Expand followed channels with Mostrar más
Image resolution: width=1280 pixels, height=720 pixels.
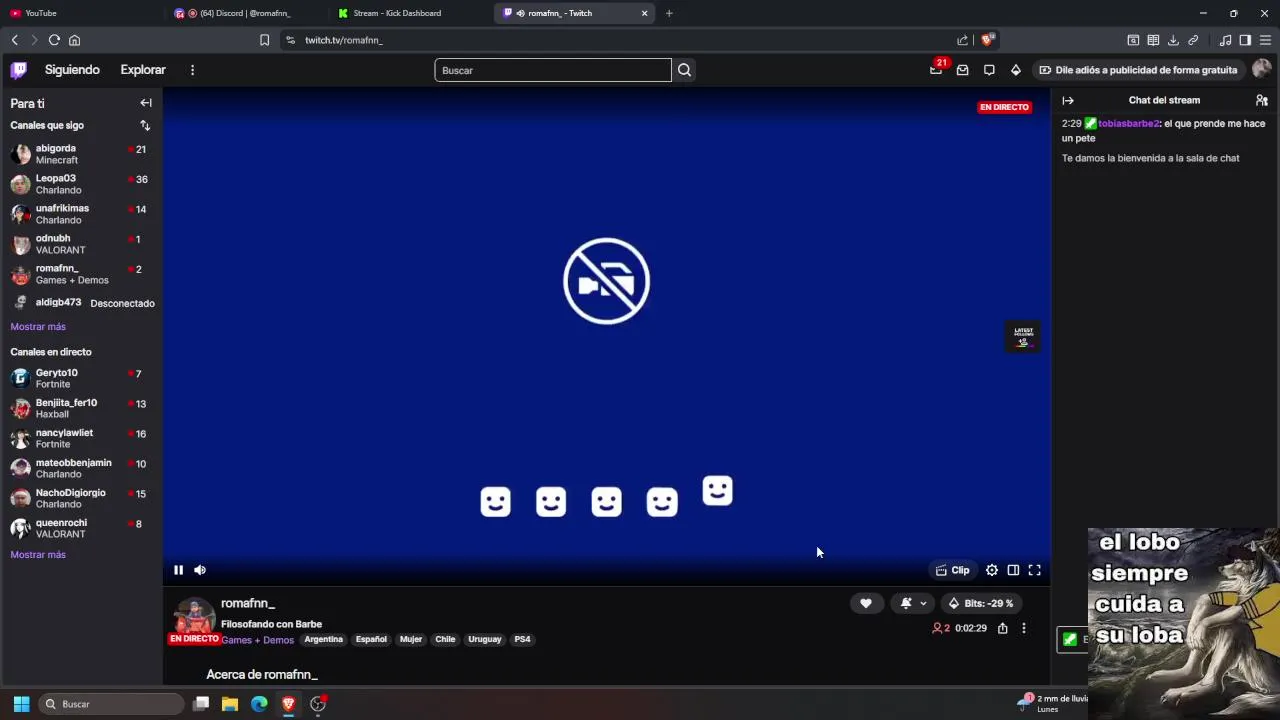pyautogui.click(x=38, y=327)
